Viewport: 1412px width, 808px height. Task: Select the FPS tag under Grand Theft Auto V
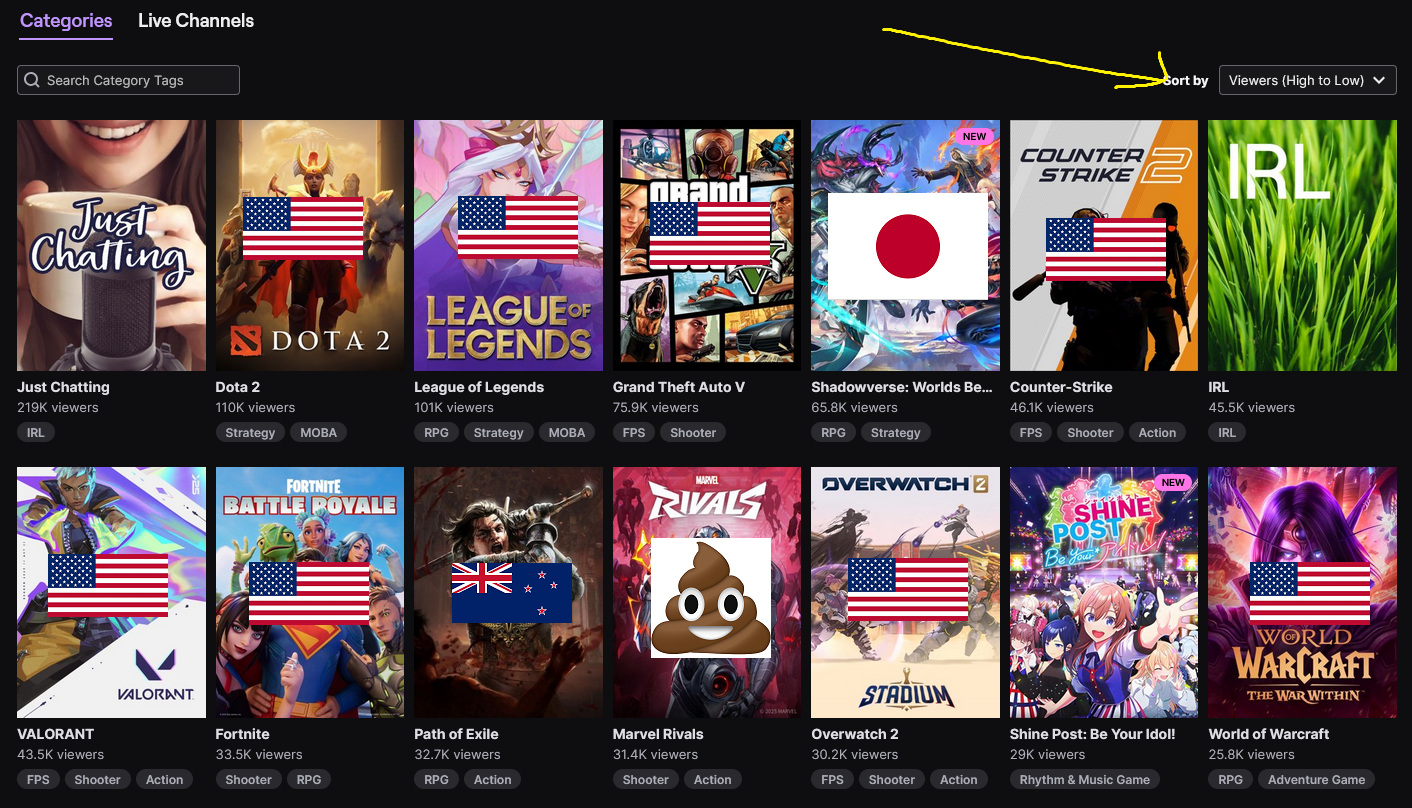point(634,433)
